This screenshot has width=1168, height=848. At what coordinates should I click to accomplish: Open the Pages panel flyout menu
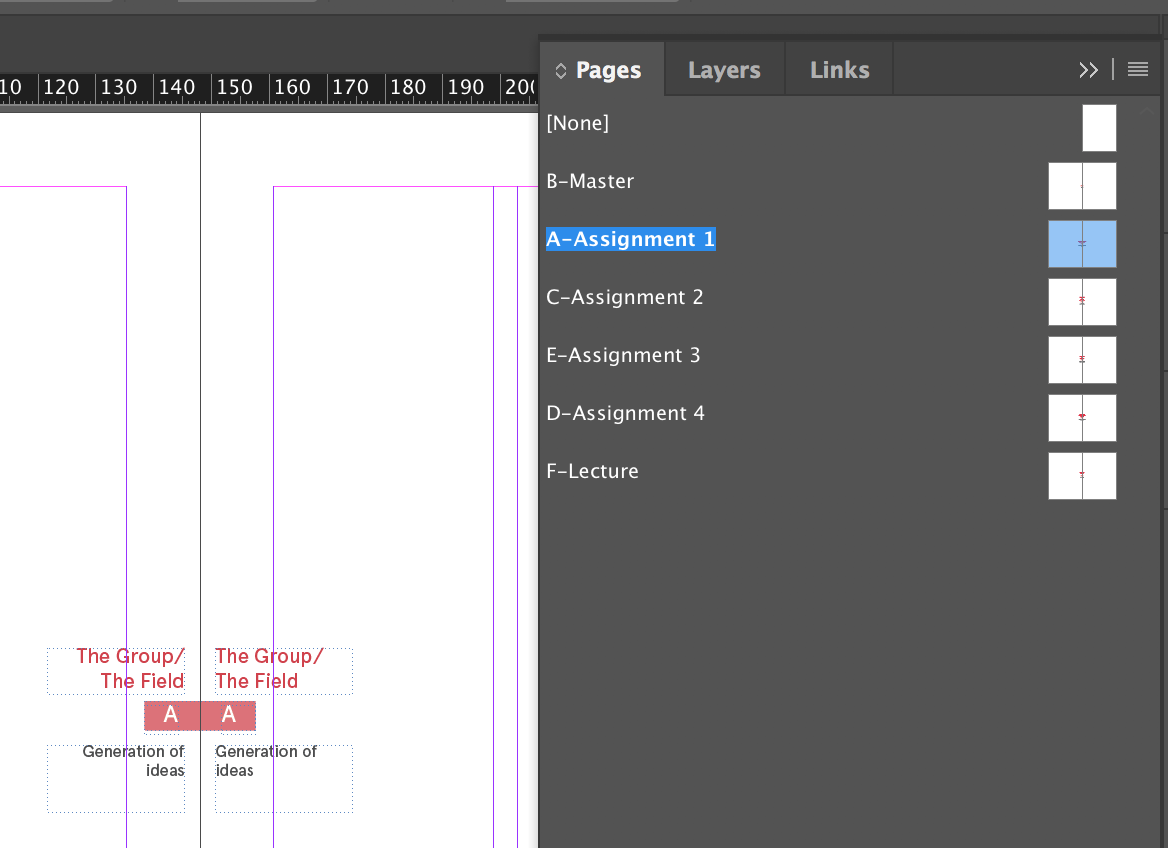coord(1138,70)
